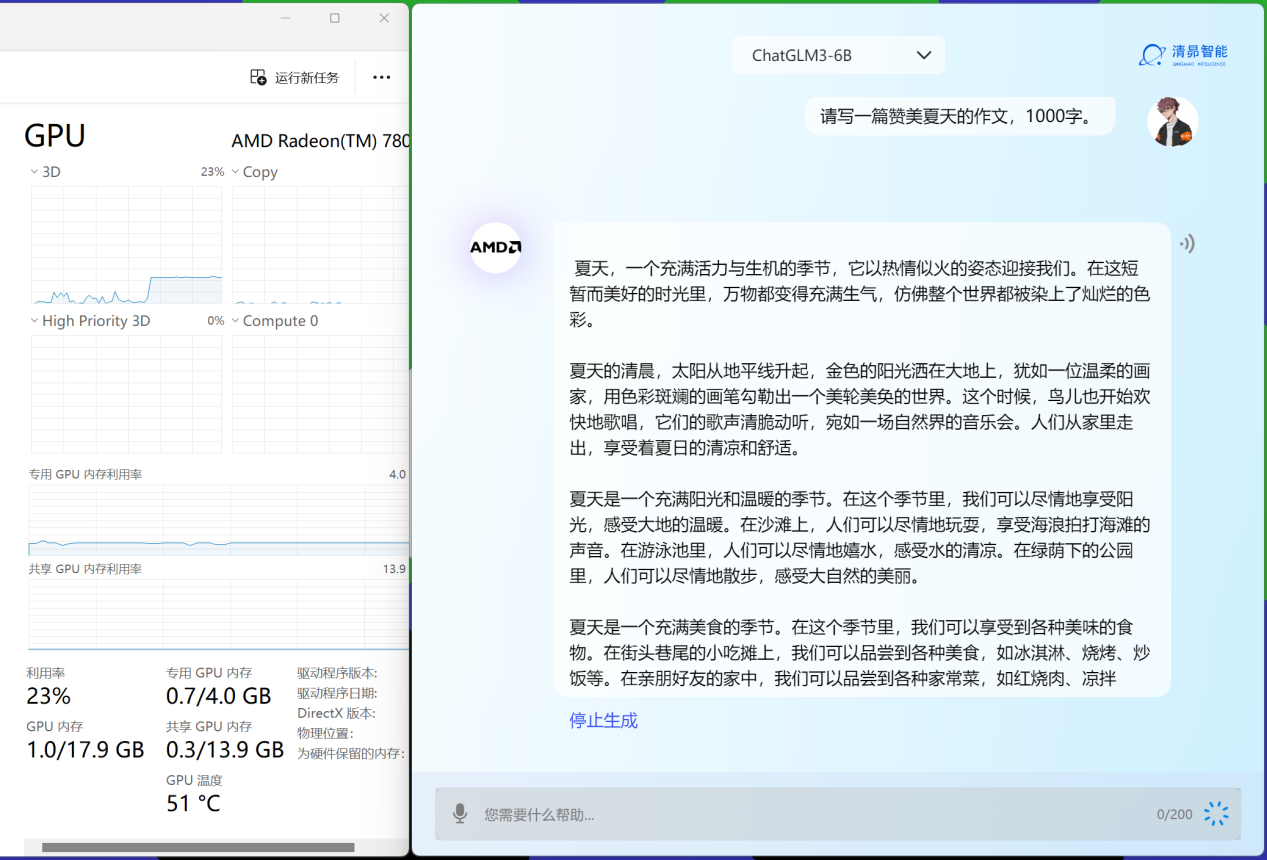1267x860 pixels.
Task: Click the user profile avatar photo
Action: (x=1172, y=121)
